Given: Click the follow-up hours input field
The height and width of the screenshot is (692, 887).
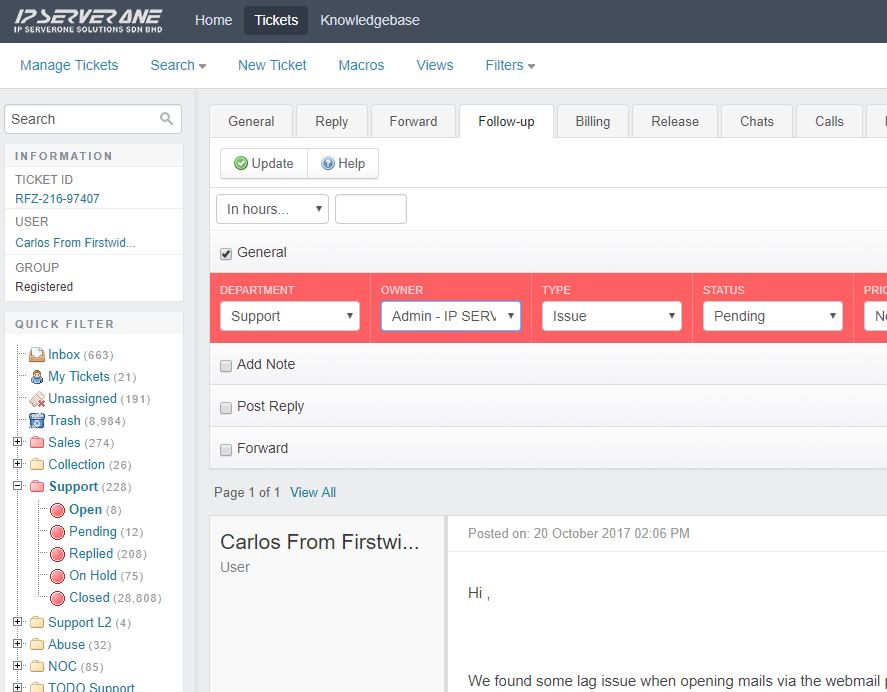Looking at the screenshot, I should [370, 209].
